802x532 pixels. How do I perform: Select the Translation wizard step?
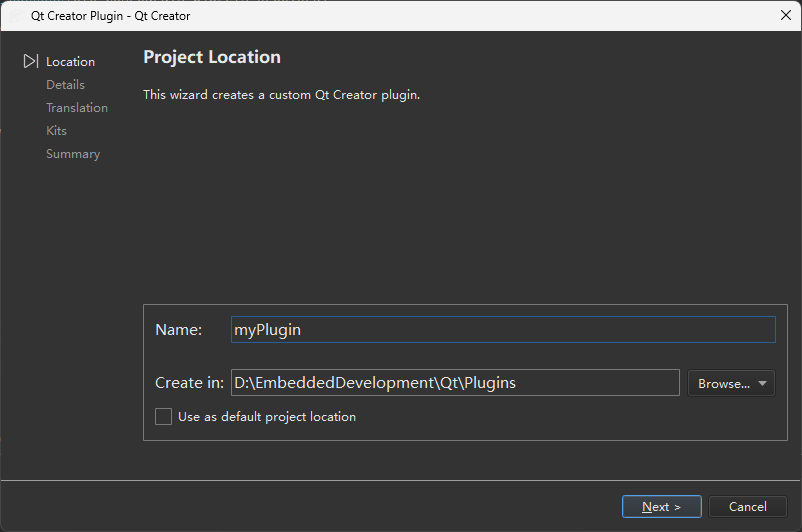[x=77, y=108]
